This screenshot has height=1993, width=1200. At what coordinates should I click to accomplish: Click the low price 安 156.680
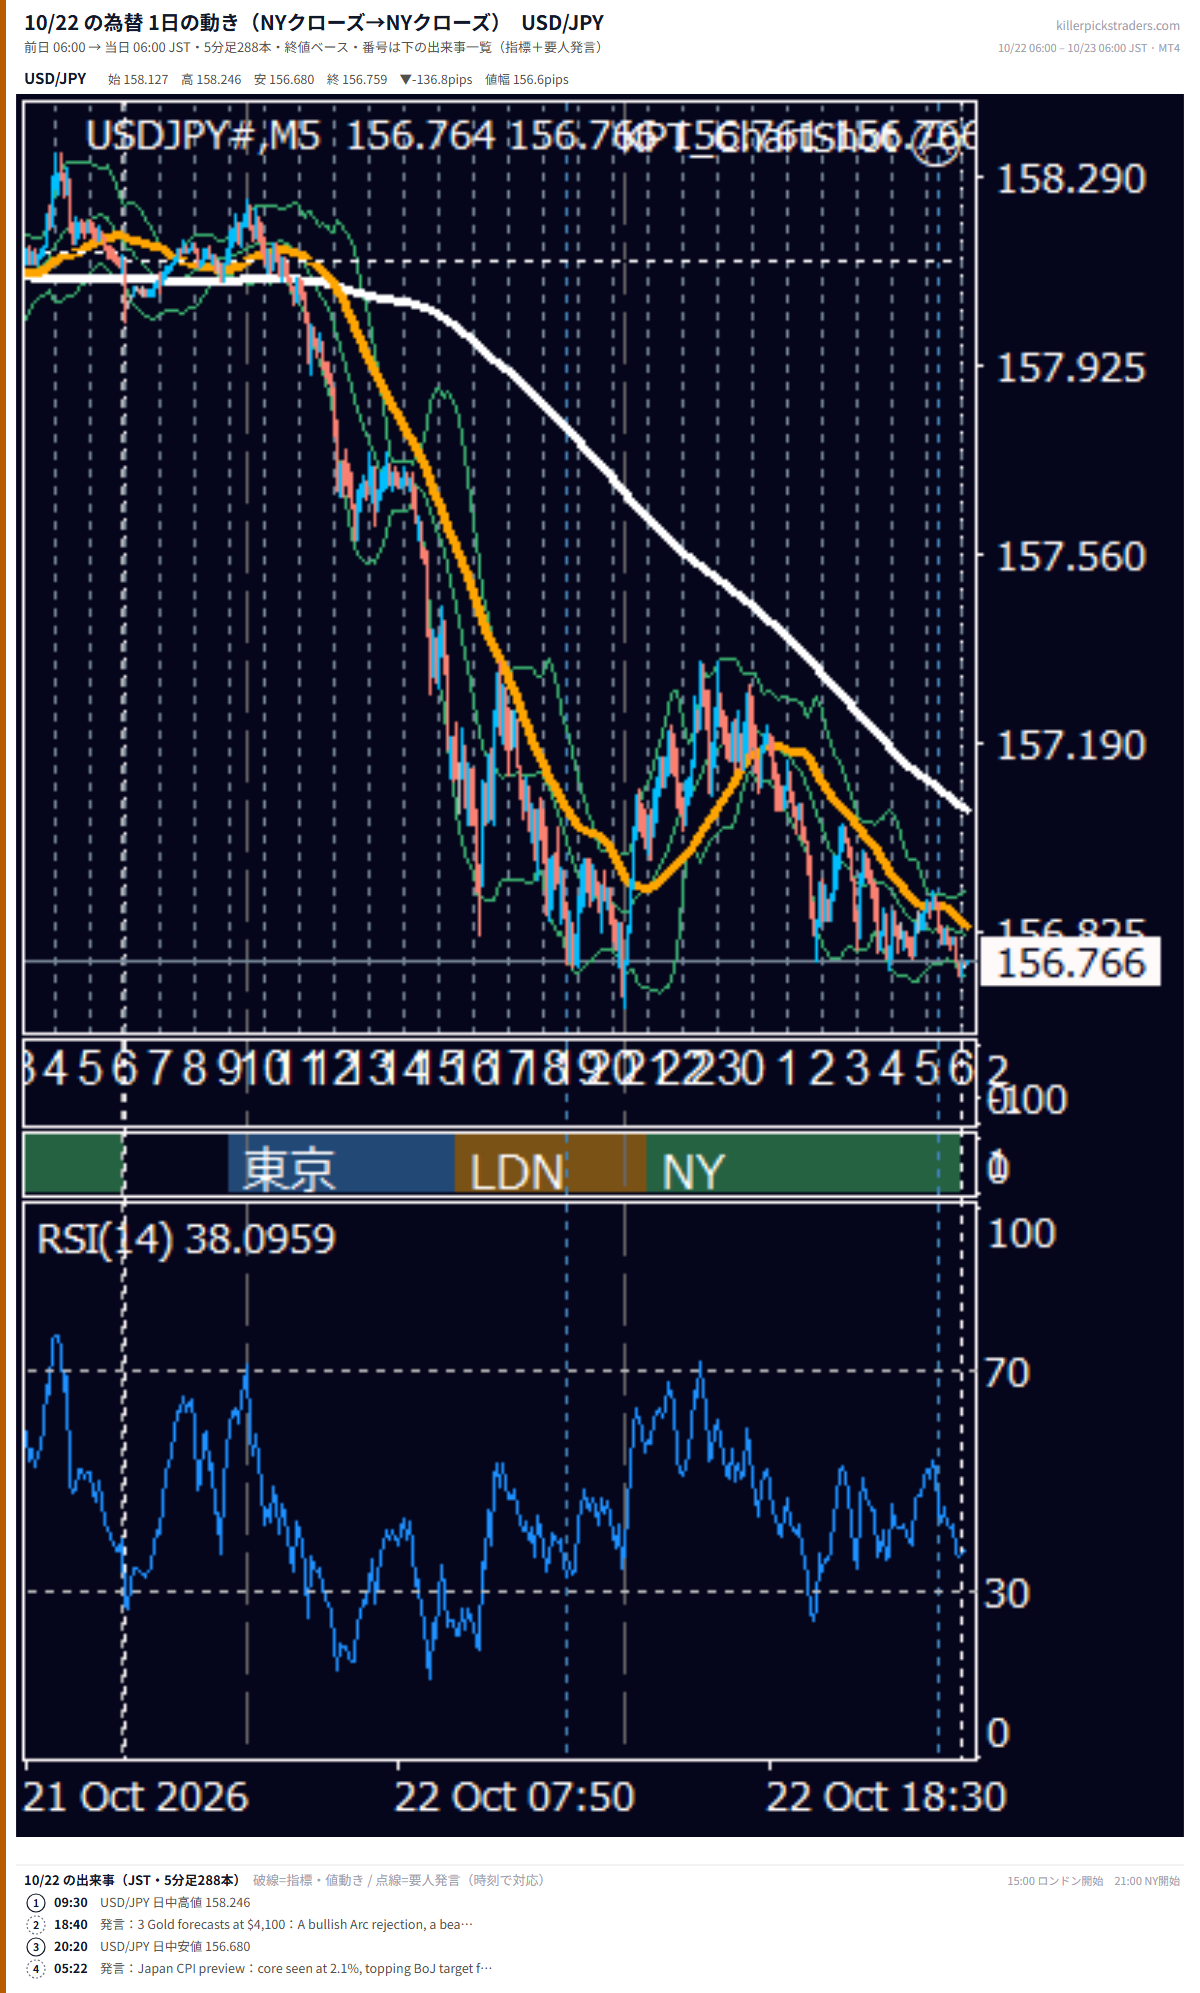[284, 79]
